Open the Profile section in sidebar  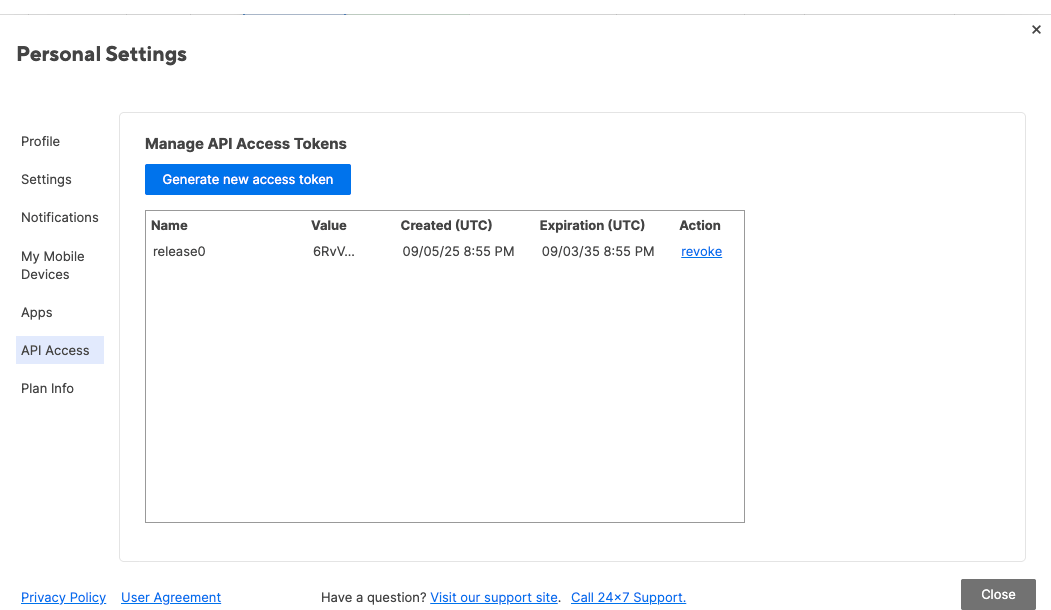pyautogui.click(x=40, y=141)
